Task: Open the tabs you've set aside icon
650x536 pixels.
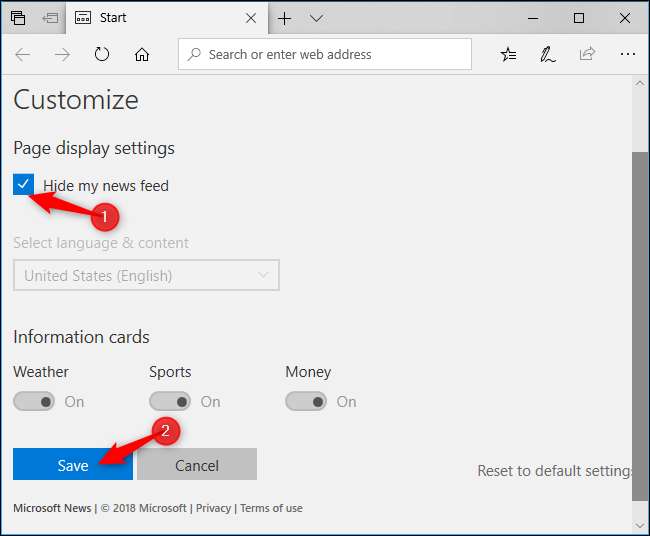Action: [x=18, y=18]
